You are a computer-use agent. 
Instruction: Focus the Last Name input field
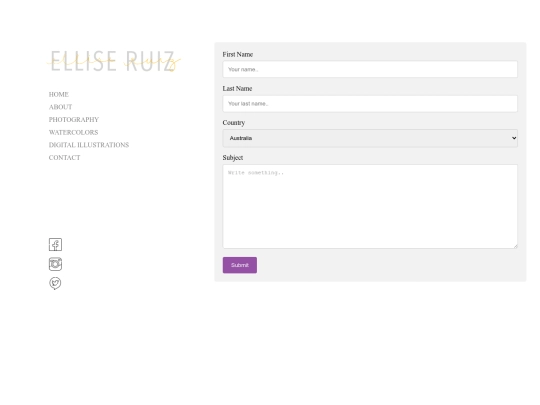pos(370,104)
